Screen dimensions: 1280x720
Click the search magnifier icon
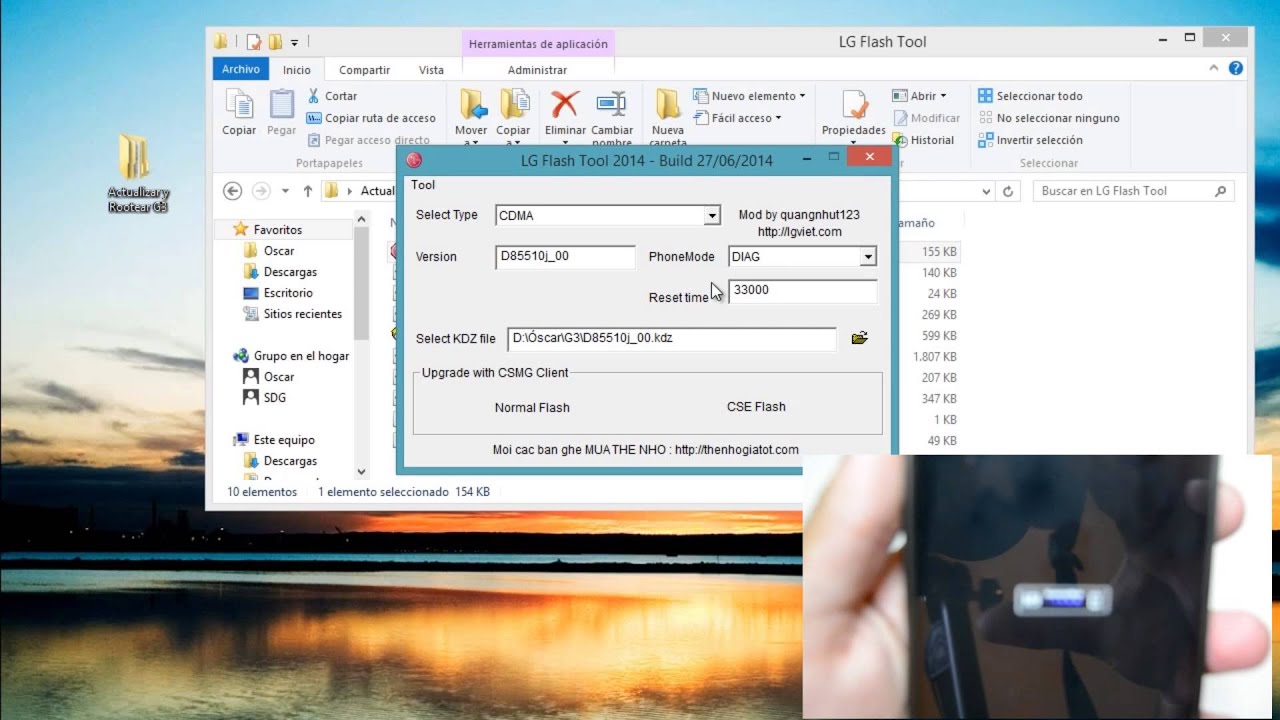(1221, 191)
